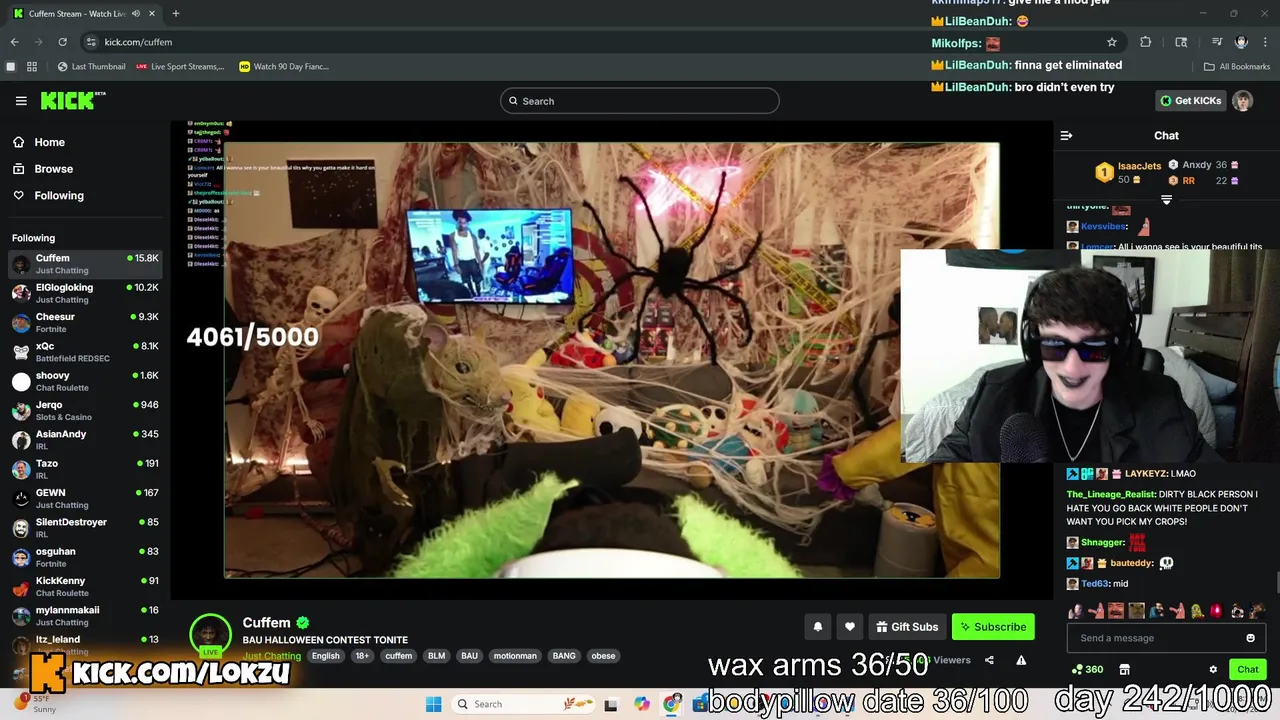Click the motionman stream tag
Image resolution: width=1280 pixels, height=720 pixels.
pos(515,656)
